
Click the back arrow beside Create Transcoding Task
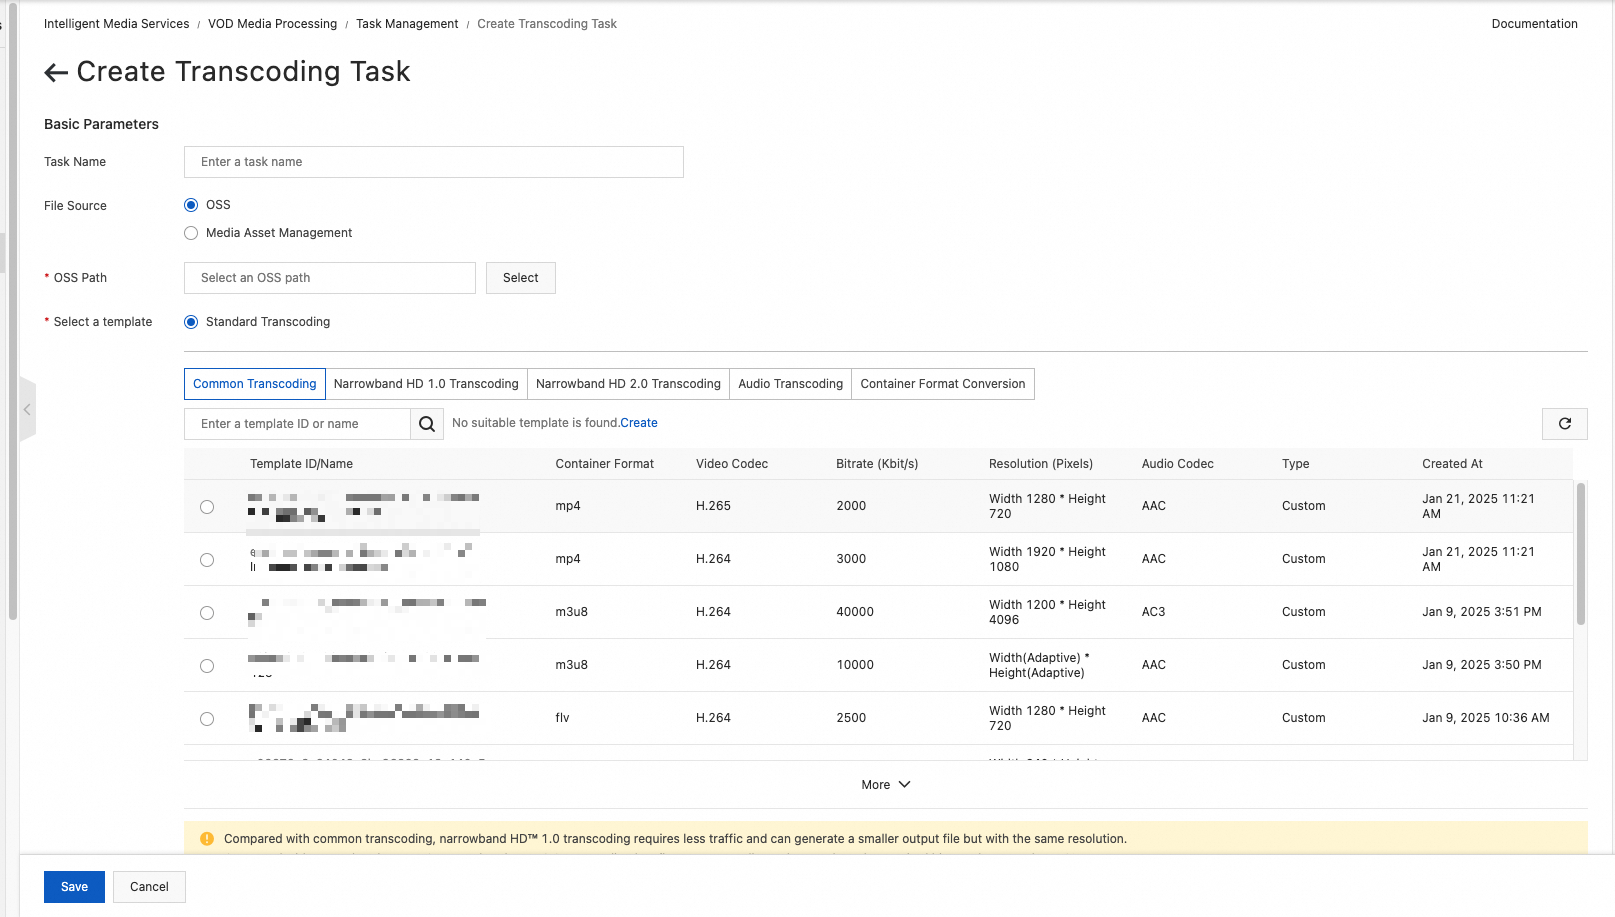(x=55, y=71)
